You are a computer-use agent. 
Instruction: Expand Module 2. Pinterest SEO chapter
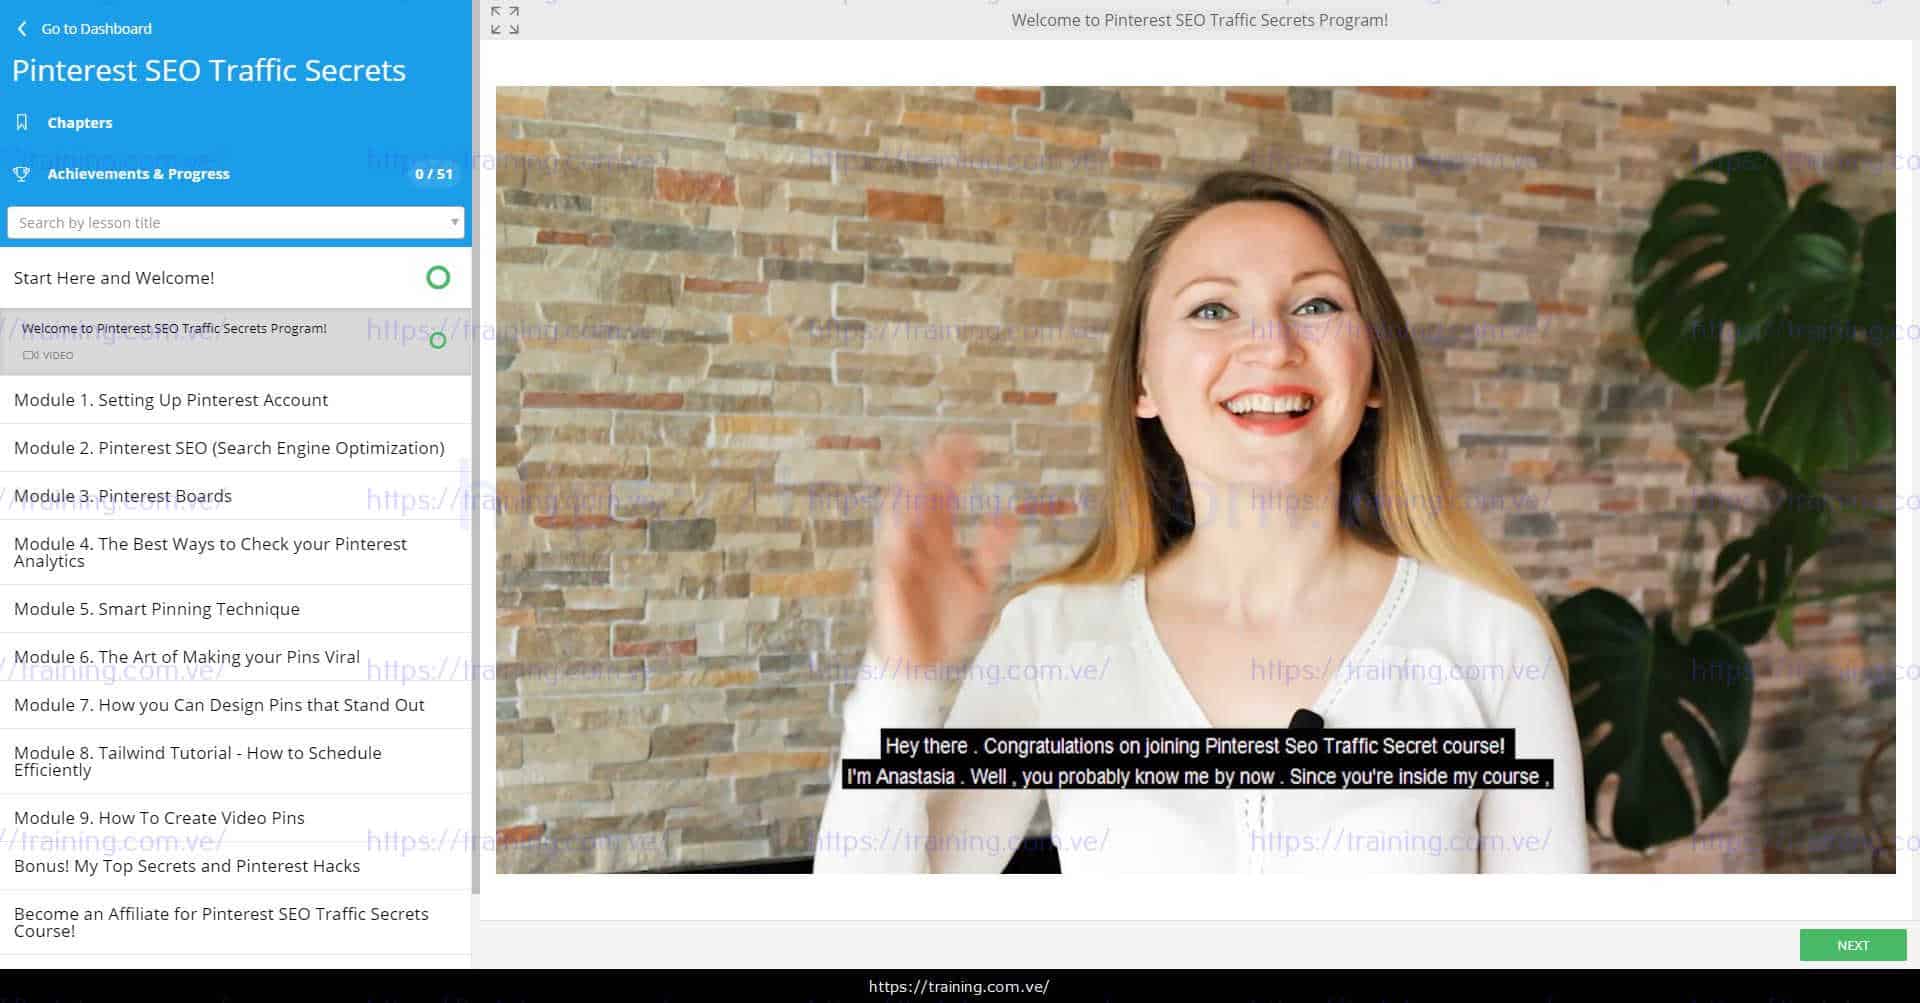point(235,448)
